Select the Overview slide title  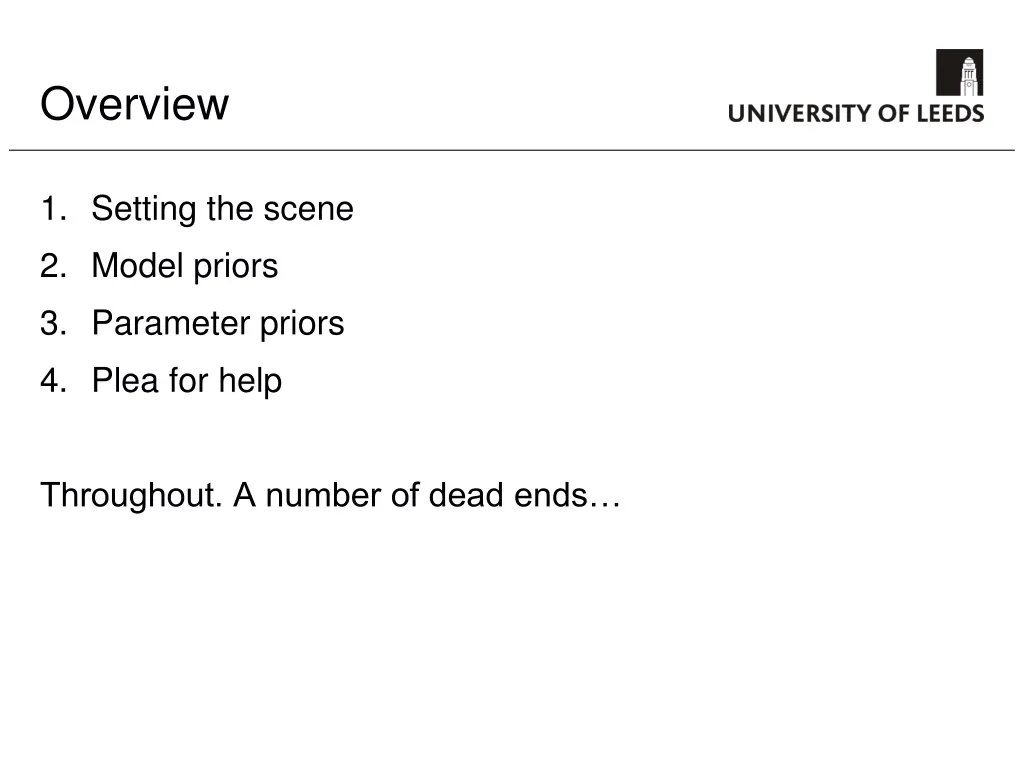(135, 104)
